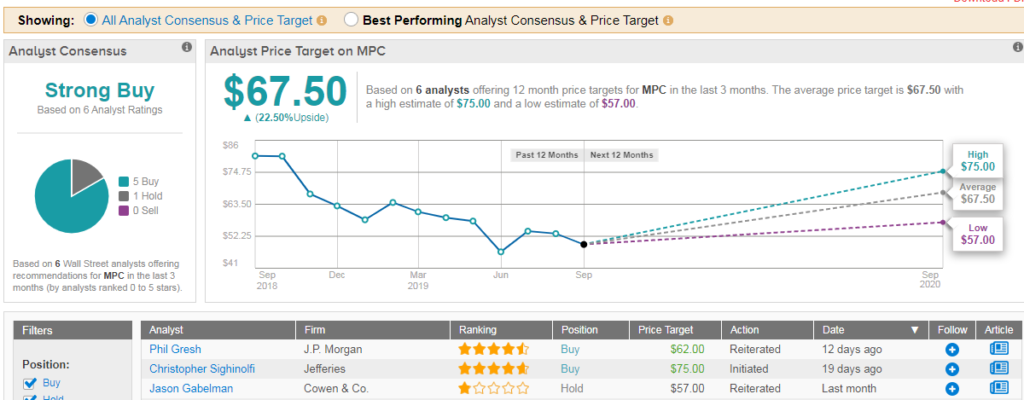Image resolution: width=1024 pixels, height=400 pixels.
Task: Click the Sep 2019 chart data point
Action: (x=584, y=244)
